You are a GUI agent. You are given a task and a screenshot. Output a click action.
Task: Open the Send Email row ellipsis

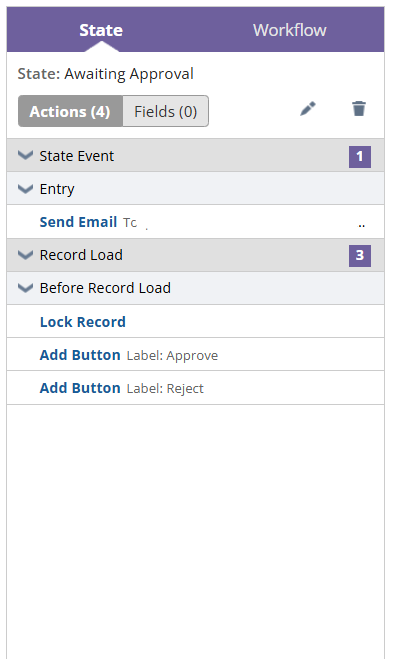[x=361, y=226]
